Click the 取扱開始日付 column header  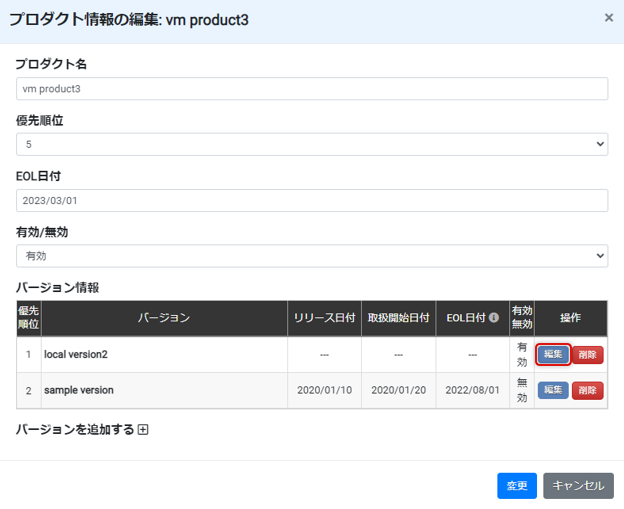(x=398, y=318)
